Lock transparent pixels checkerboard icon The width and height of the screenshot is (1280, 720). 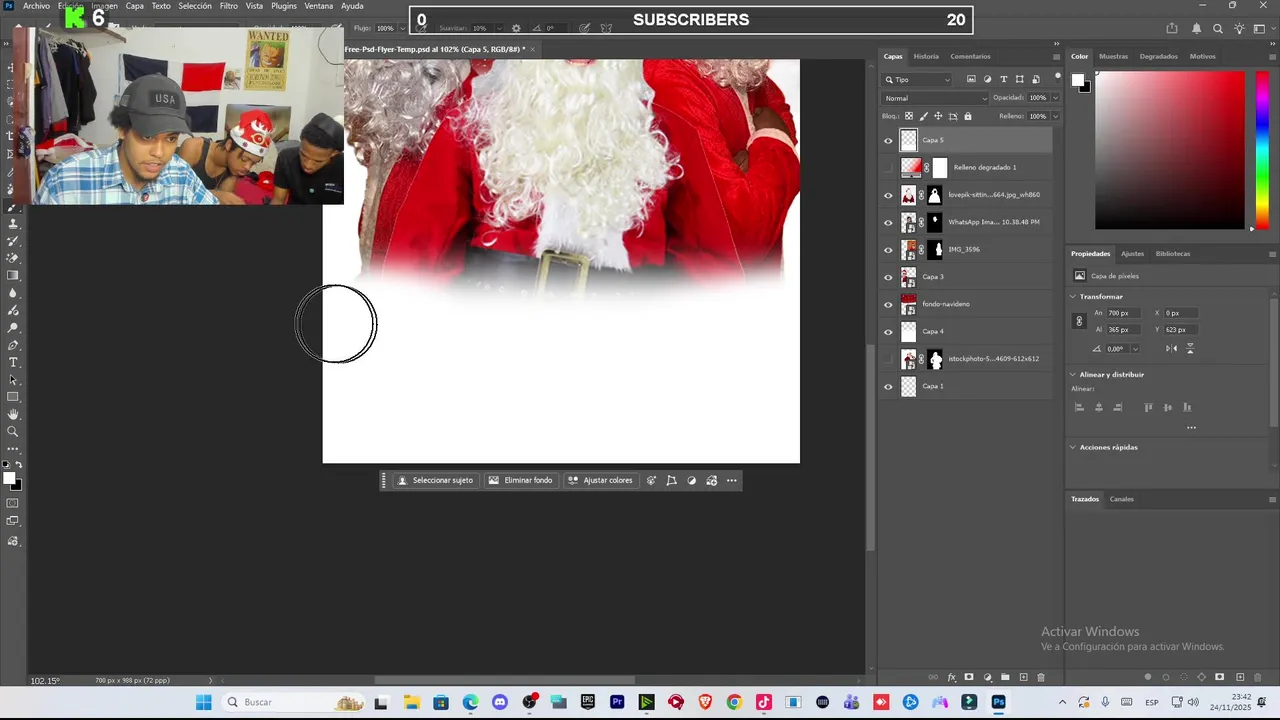pos(908,116)
